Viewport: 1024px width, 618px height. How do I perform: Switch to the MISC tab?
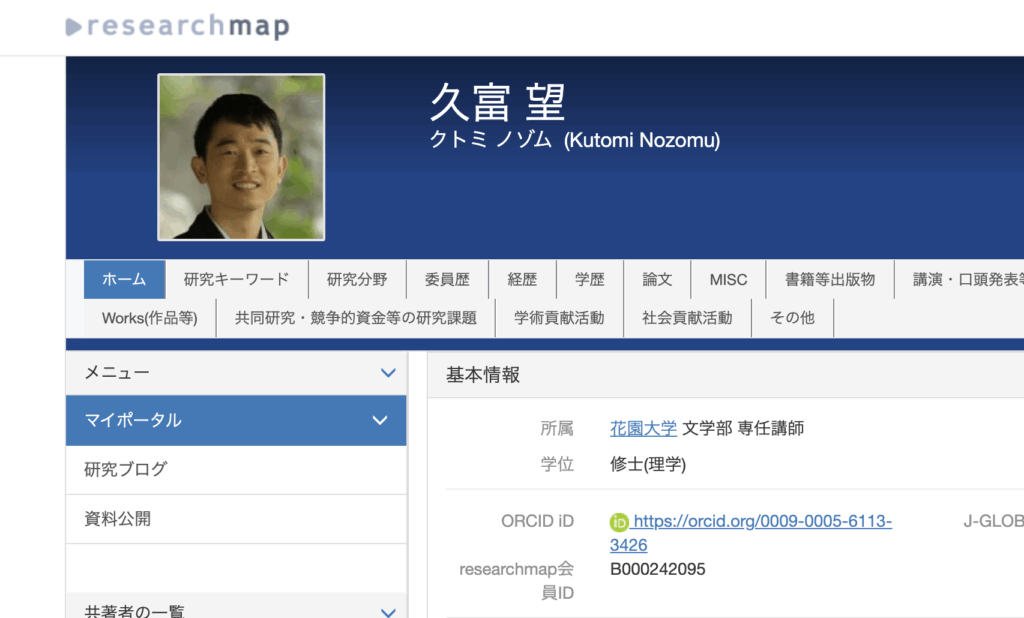(x=728, y=280)
